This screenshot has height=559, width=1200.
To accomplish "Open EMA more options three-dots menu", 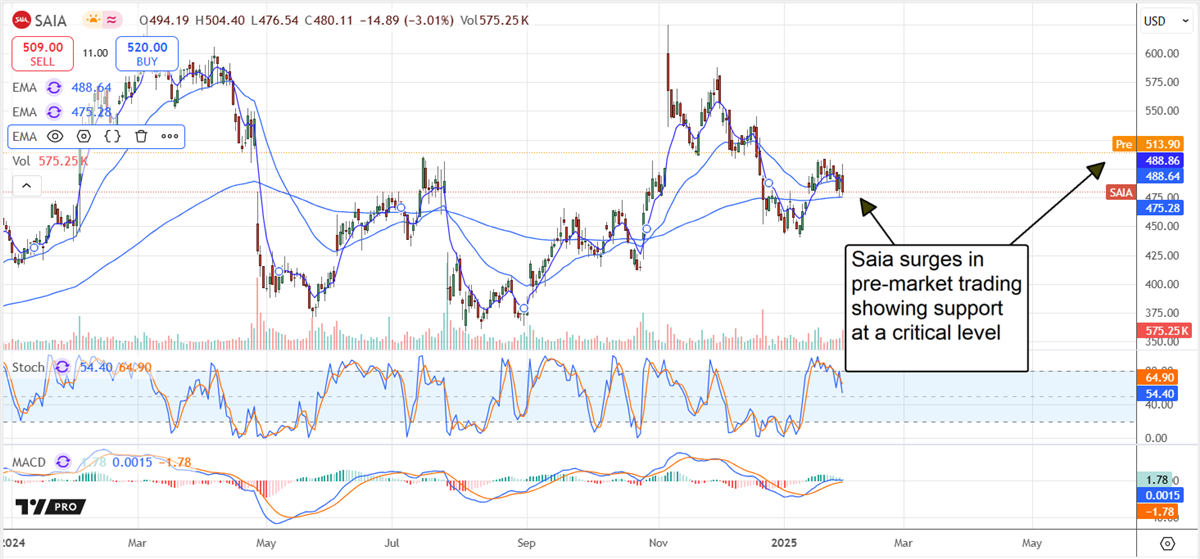I will pos(170,135).
